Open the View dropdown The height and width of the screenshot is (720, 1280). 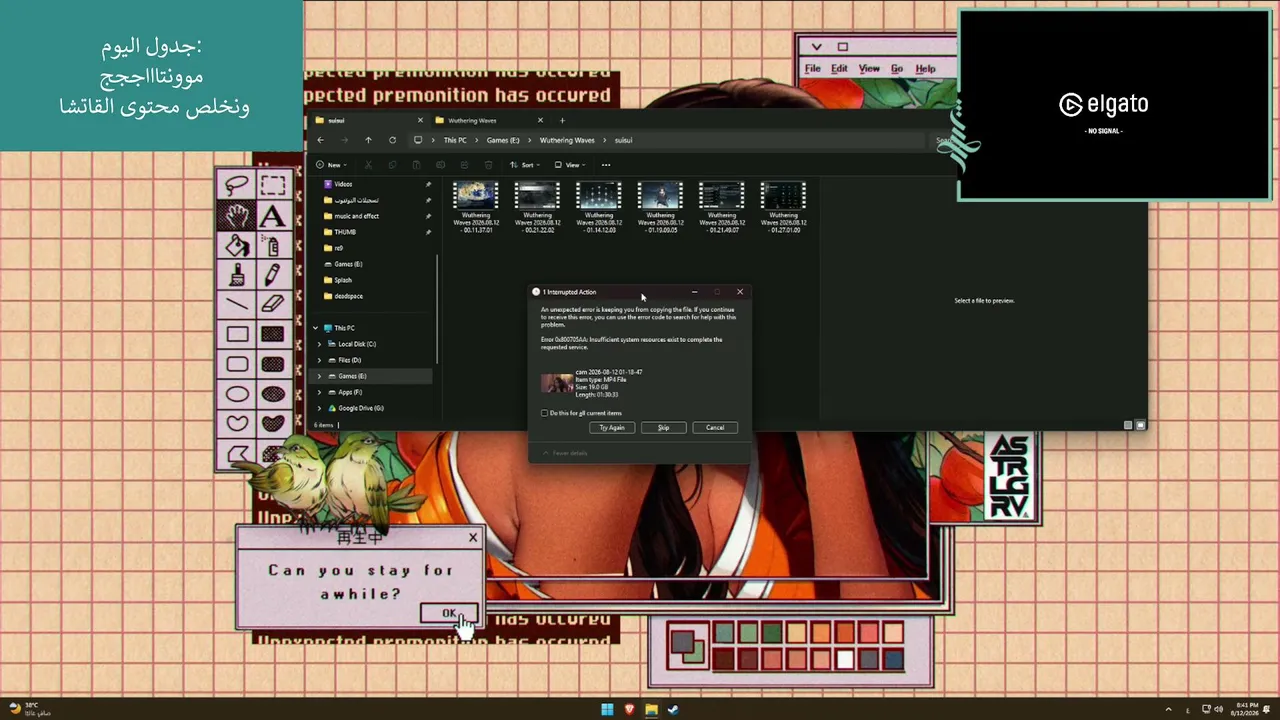point(569,165)
